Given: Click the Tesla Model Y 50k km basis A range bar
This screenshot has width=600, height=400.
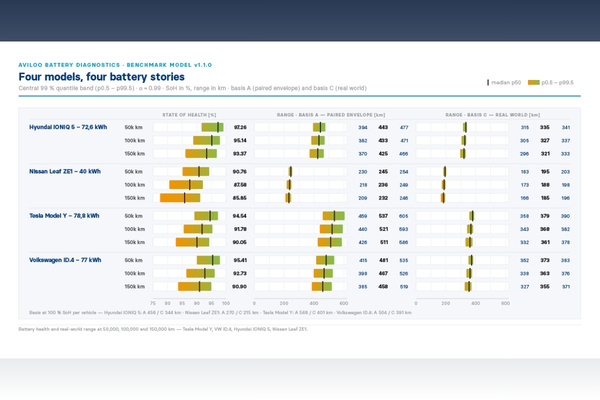Looking at the screenshot, I should click(334, 216).
